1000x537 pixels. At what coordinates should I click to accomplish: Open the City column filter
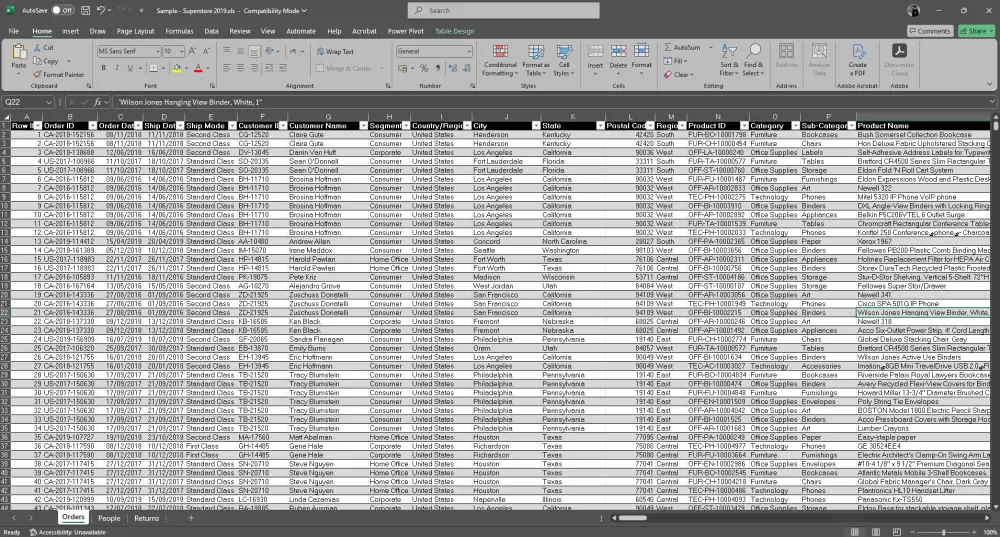(536, 126)
